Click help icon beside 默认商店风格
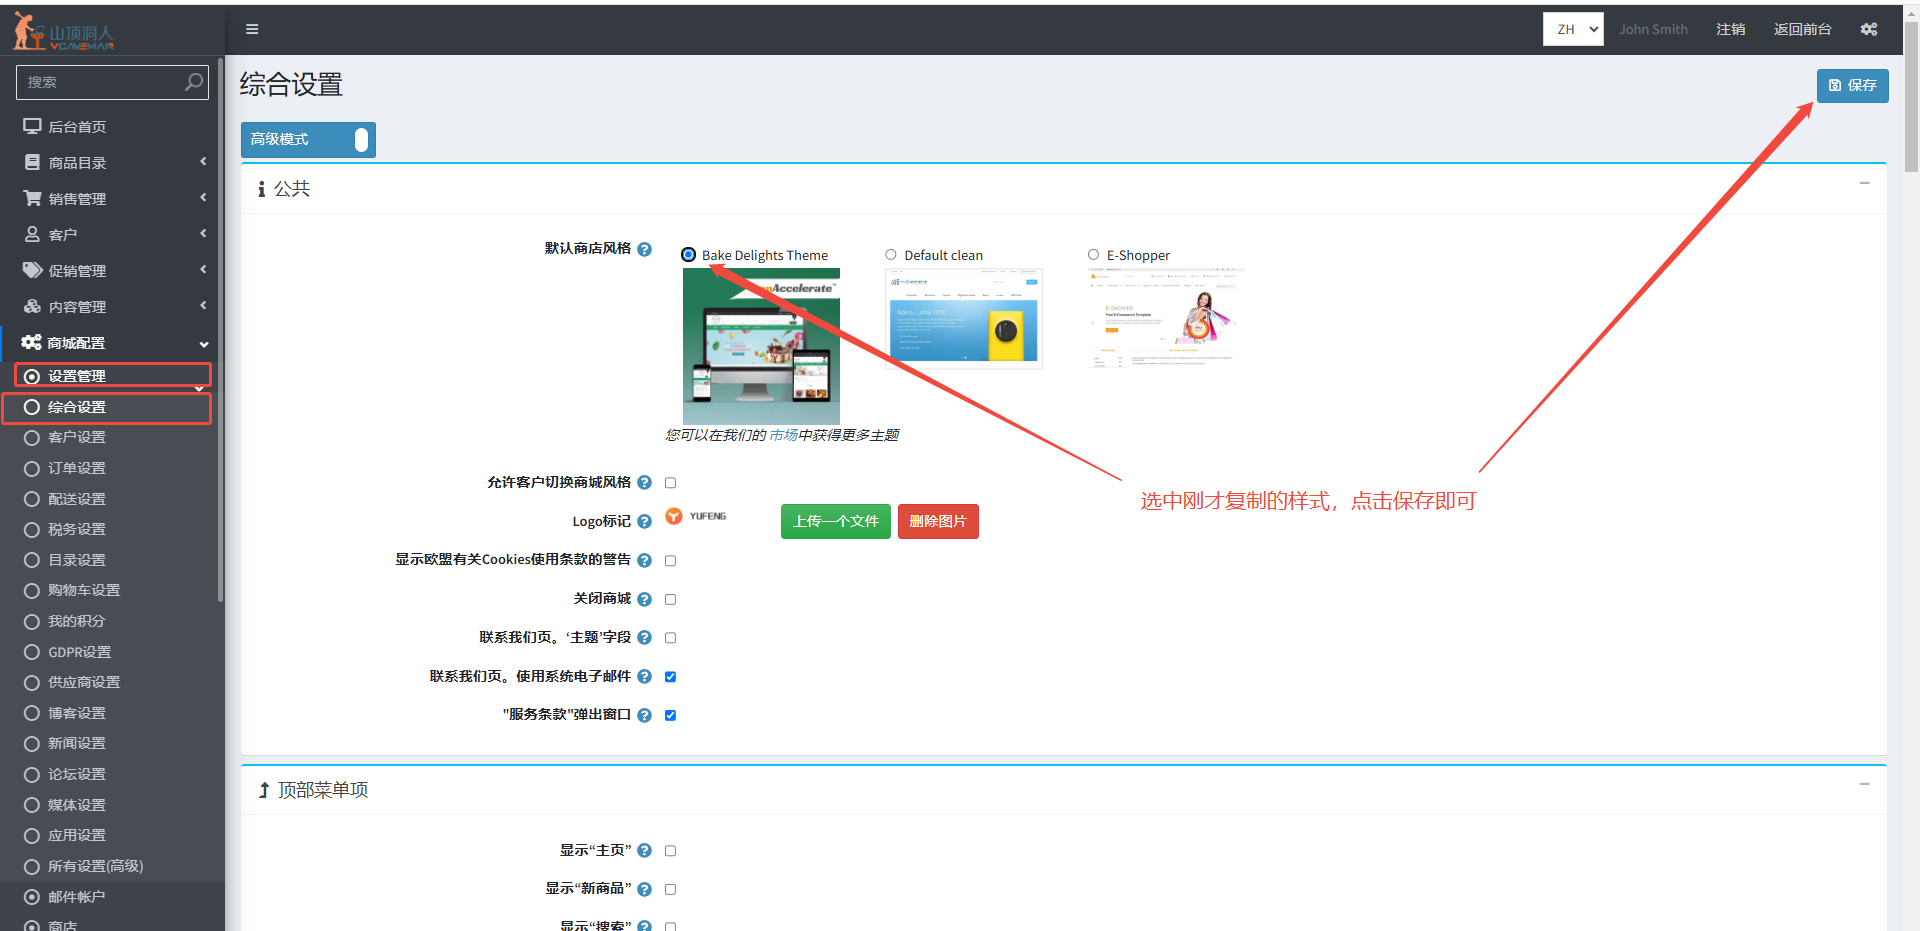This screenshot has height=931, width=1920. pyautogui.click(x=645, y=249)
